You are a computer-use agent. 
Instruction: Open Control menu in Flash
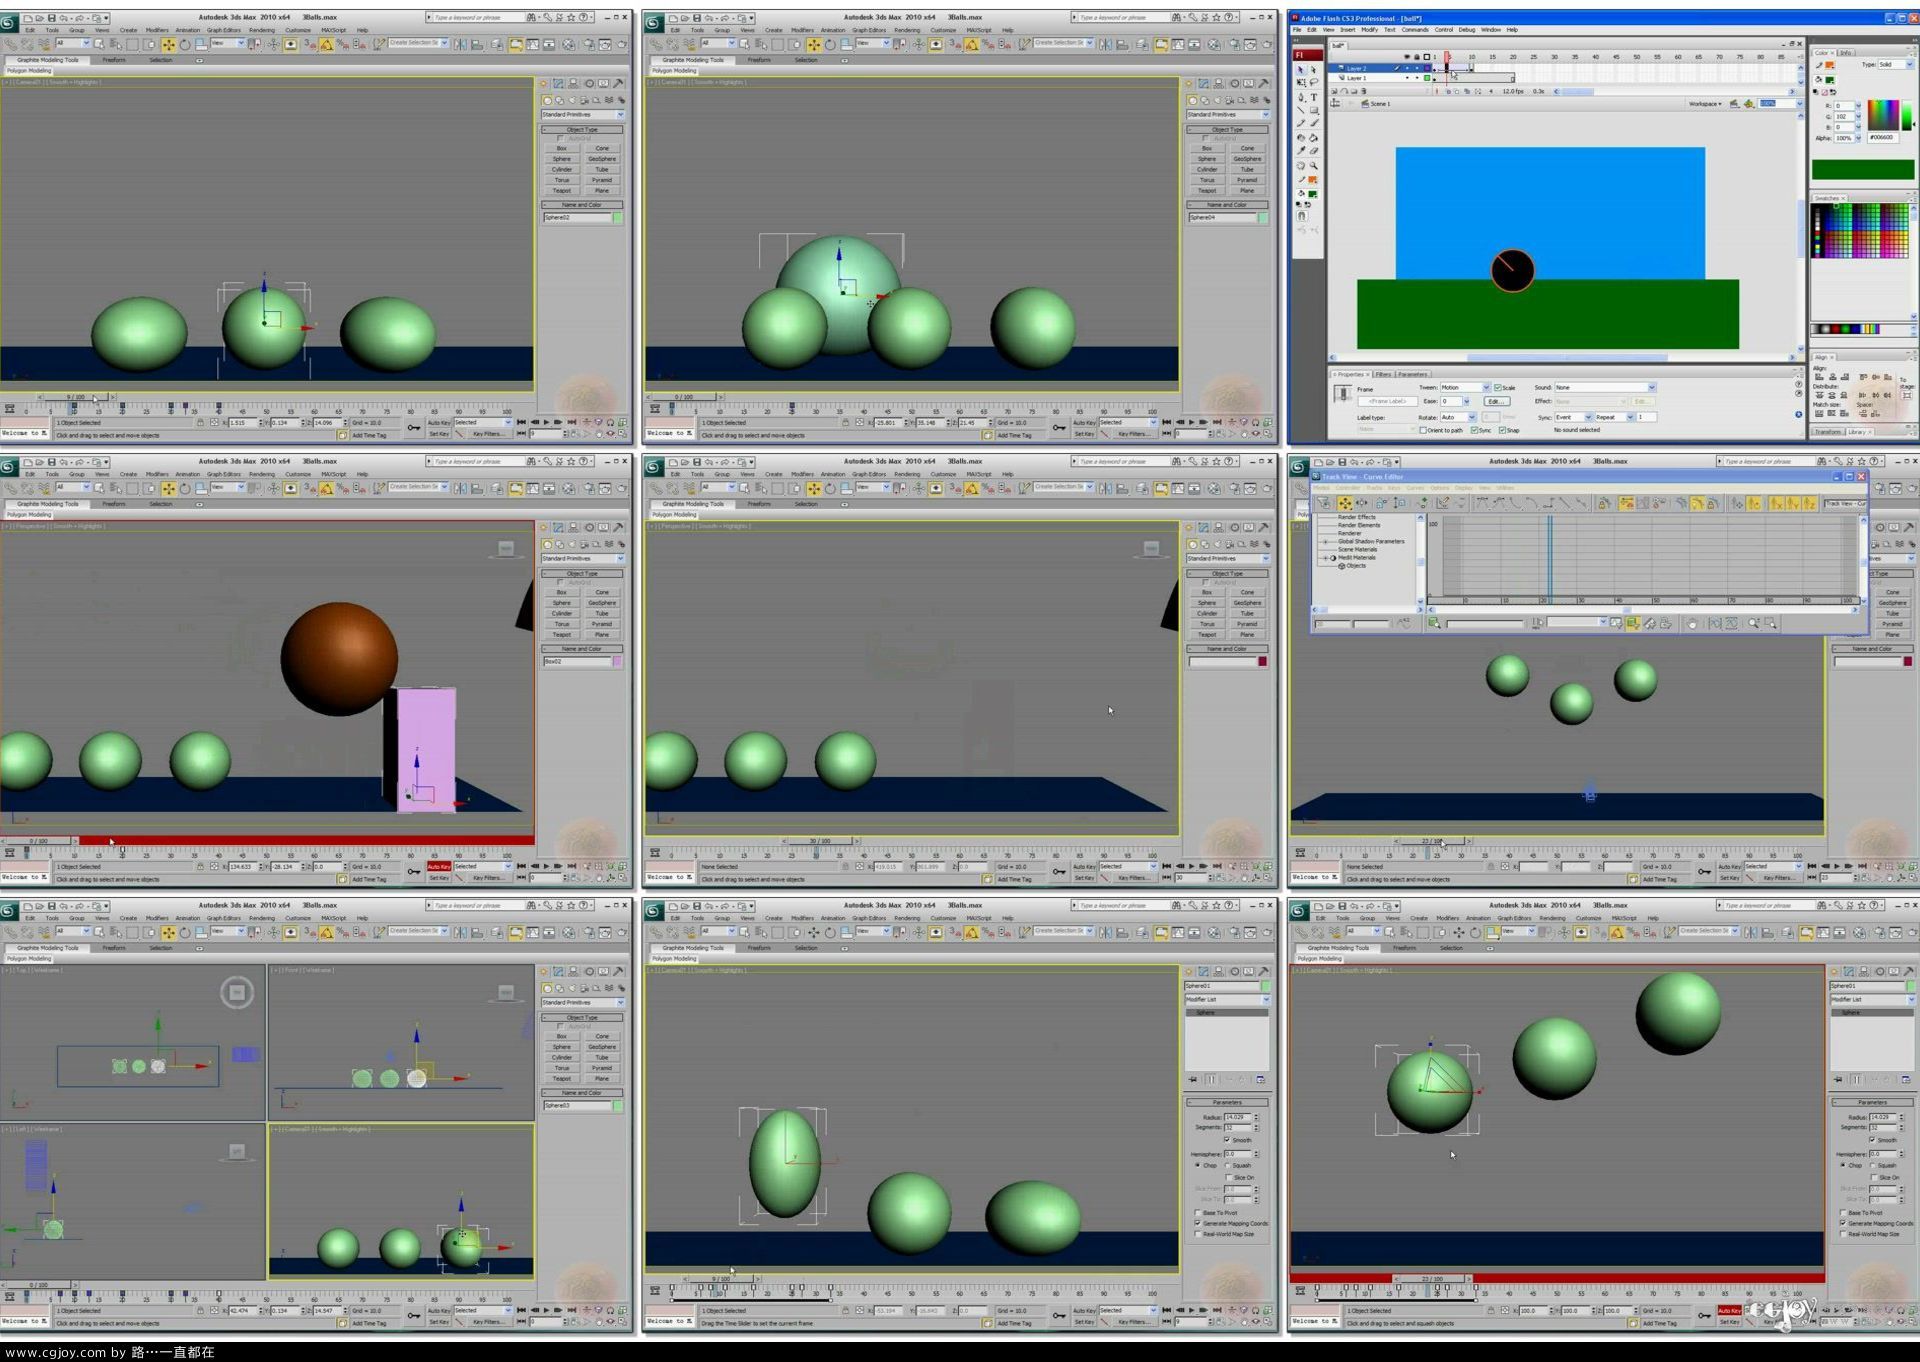tap(1443, 30)
